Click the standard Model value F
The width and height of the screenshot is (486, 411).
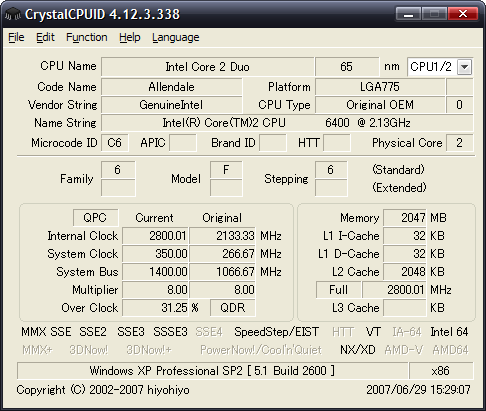(x=226, y=170)
